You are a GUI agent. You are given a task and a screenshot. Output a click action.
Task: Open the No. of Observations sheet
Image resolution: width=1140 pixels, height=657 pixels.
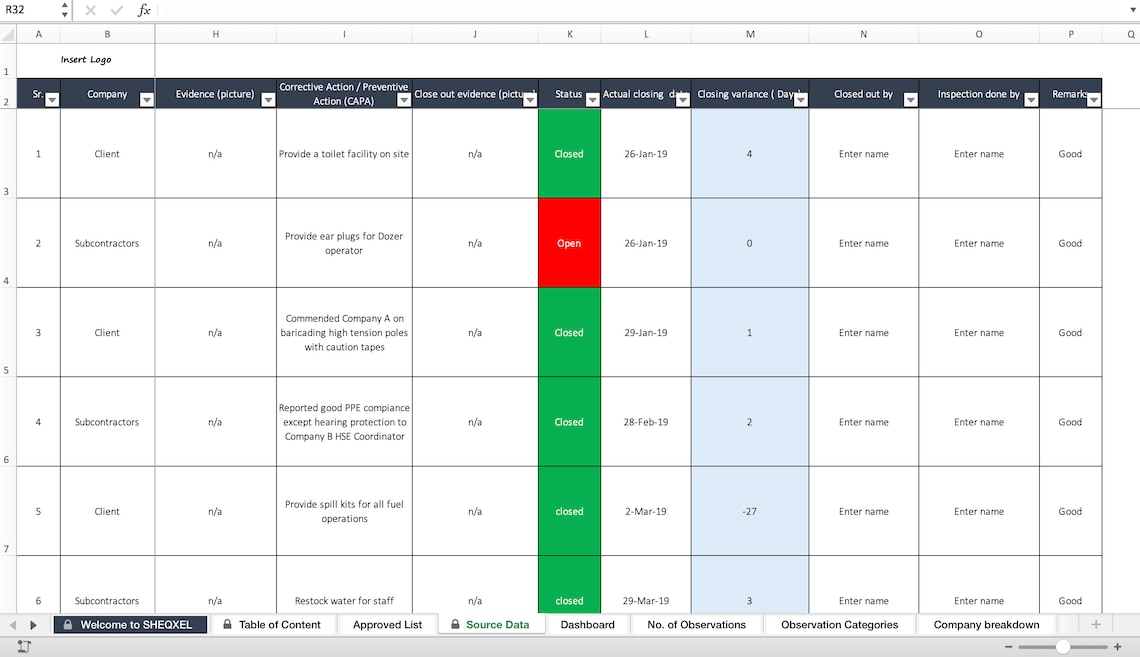pyautogui.click(x=696, y=624)
